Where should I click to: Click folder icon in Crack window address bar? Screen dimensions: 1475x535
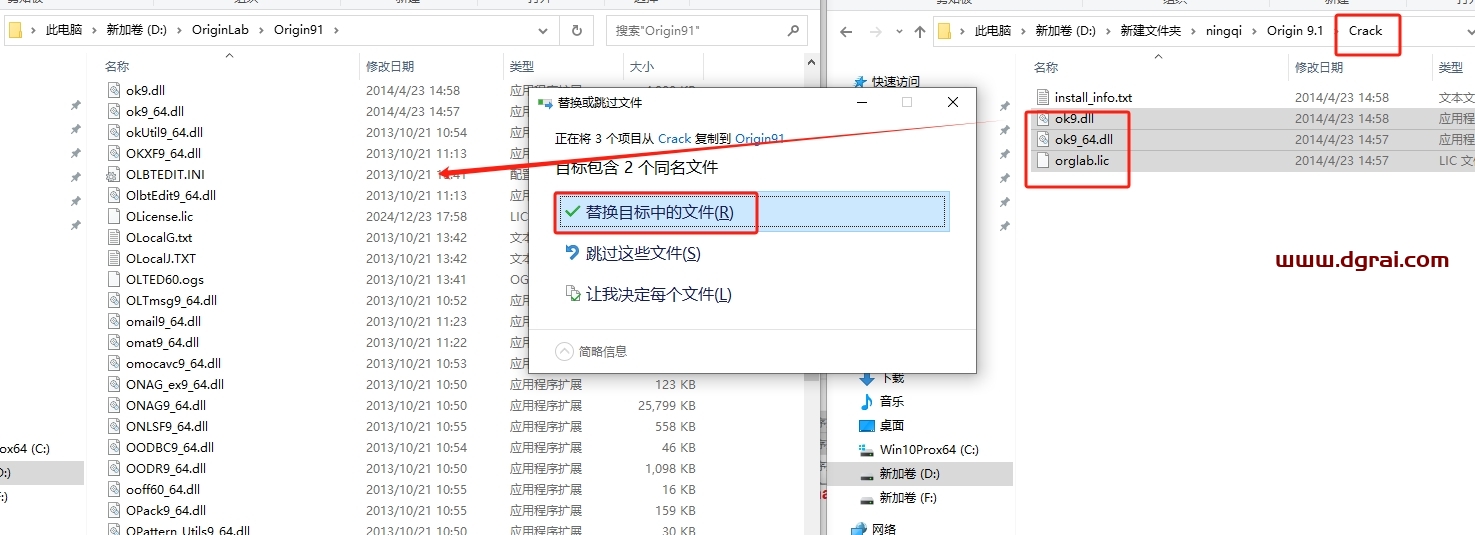(946, 32)
